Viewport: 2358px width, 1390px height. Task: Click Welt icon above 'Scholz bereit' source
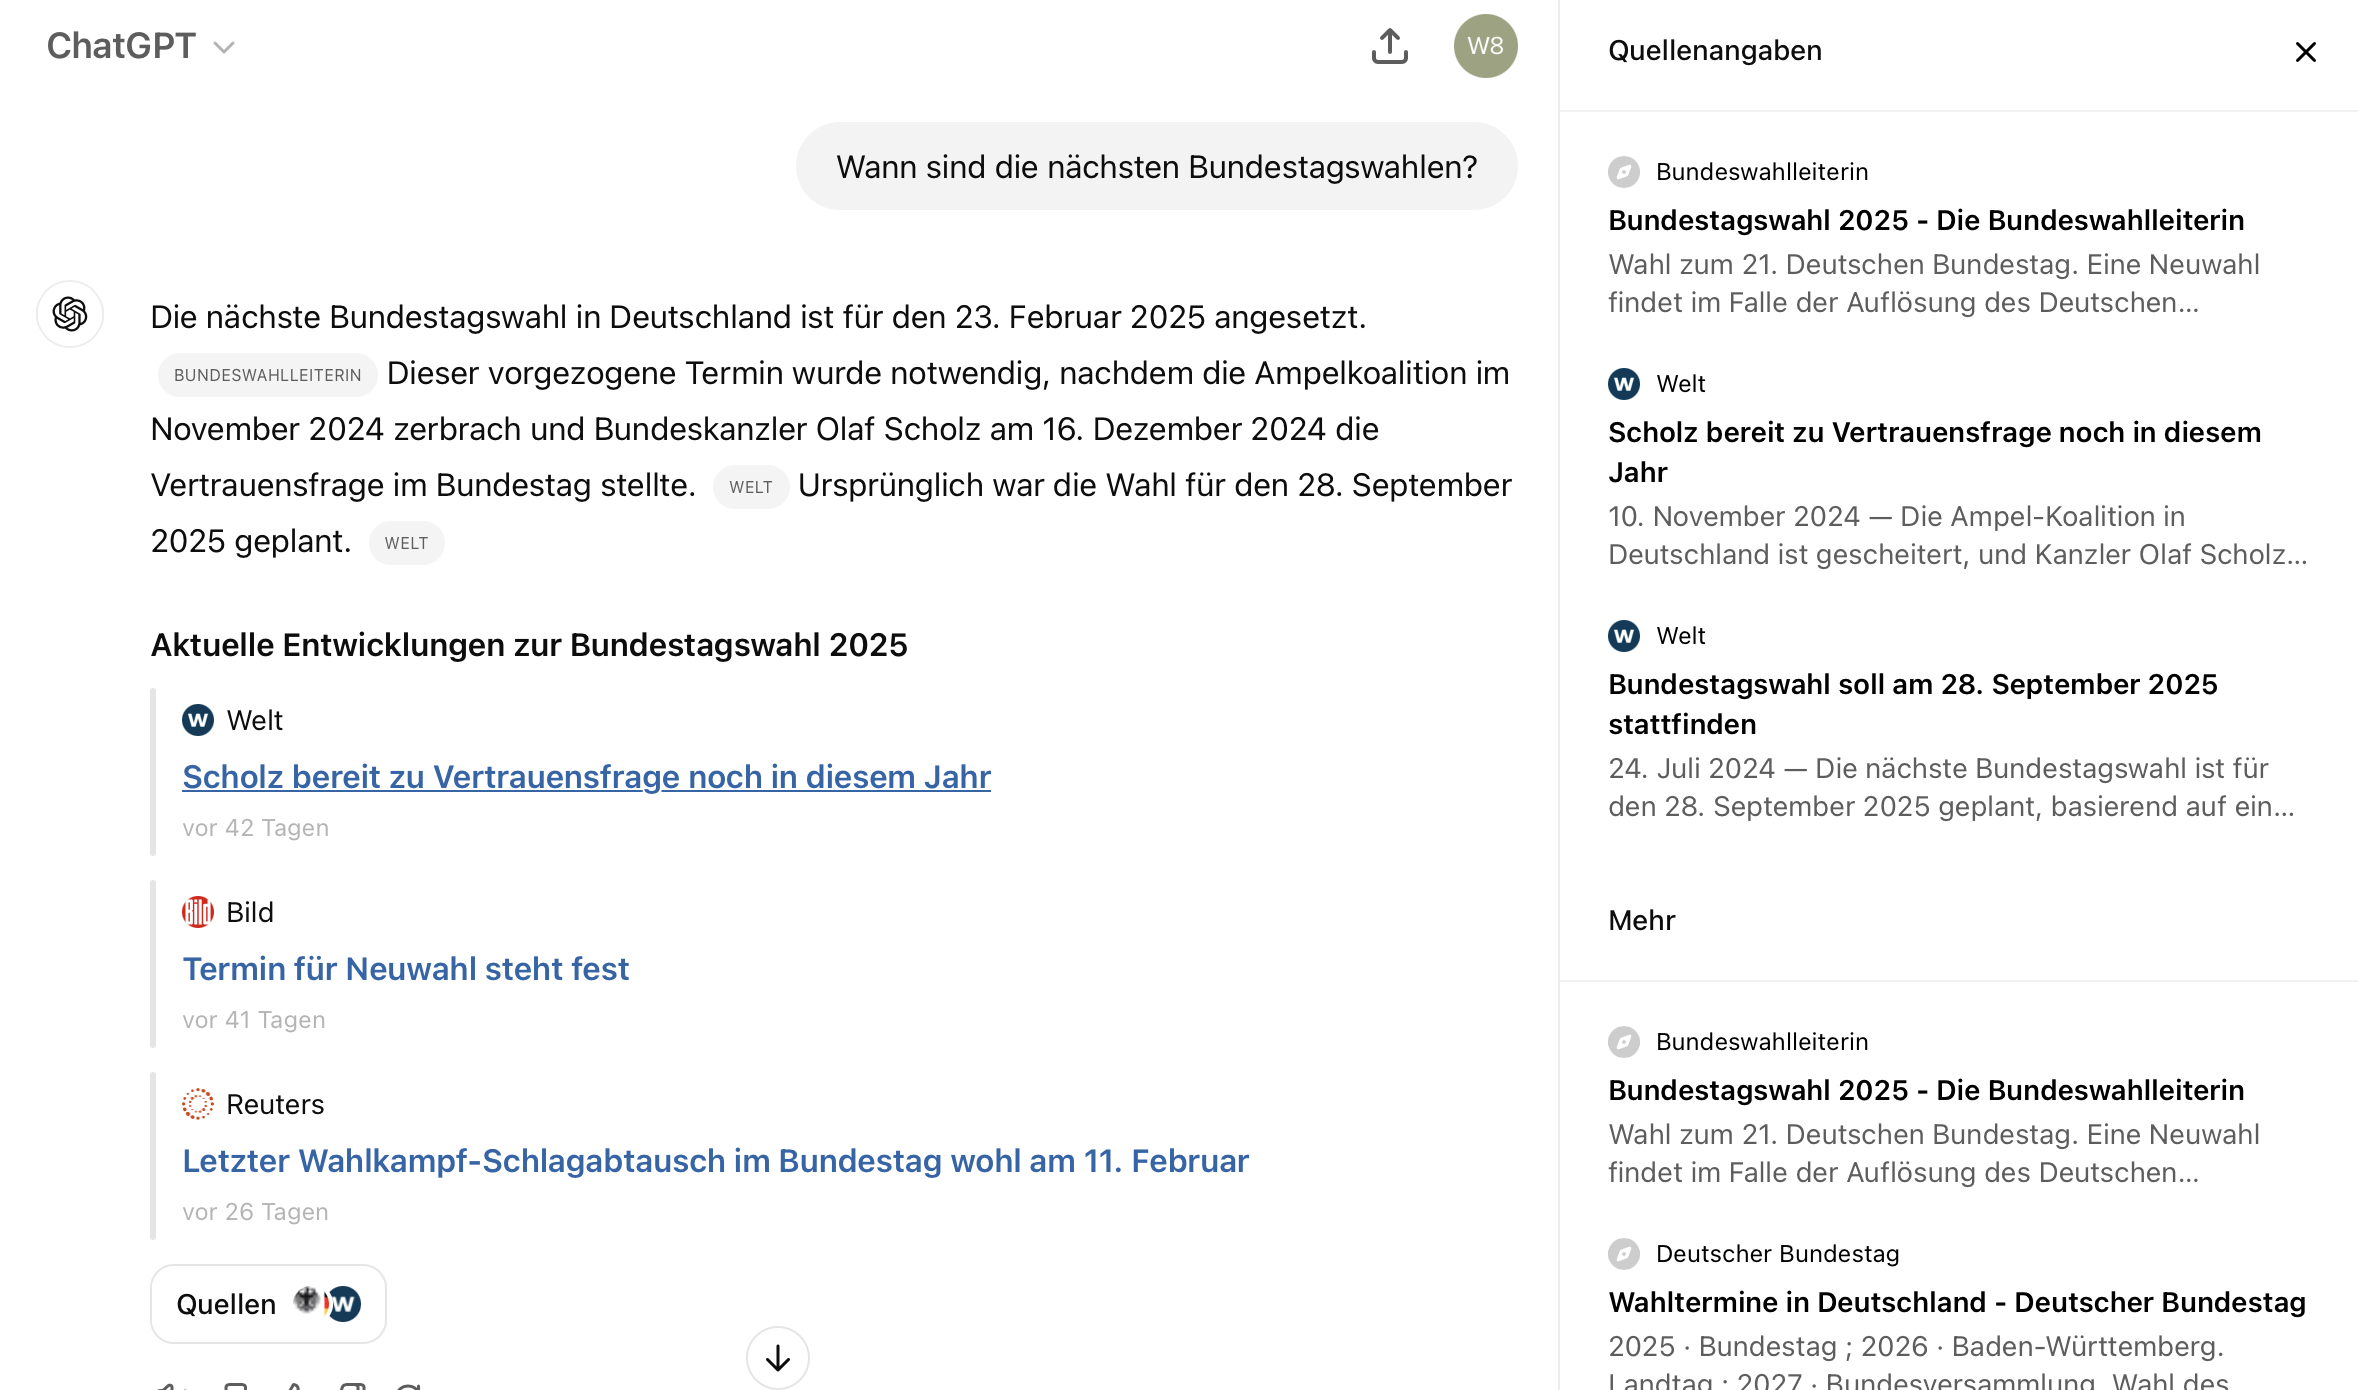click(x=1624, y=384)
